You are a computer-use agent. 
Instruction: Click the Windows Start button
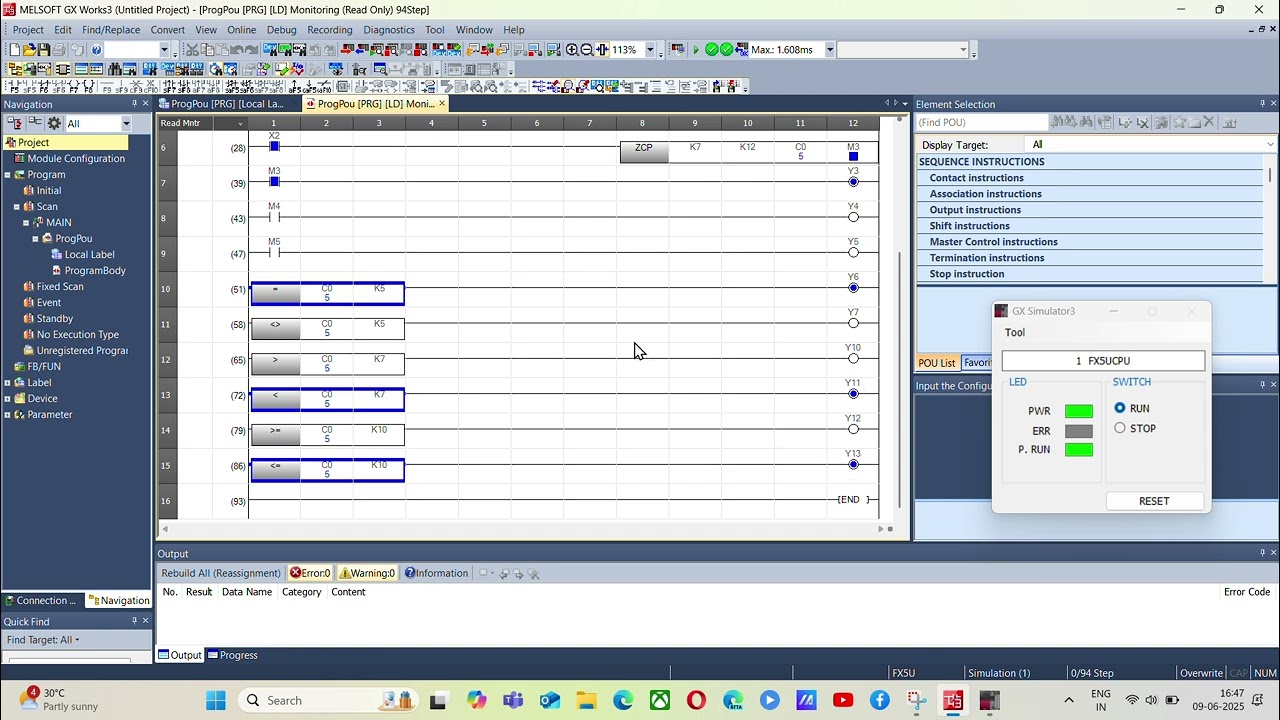tap(216, 700)
